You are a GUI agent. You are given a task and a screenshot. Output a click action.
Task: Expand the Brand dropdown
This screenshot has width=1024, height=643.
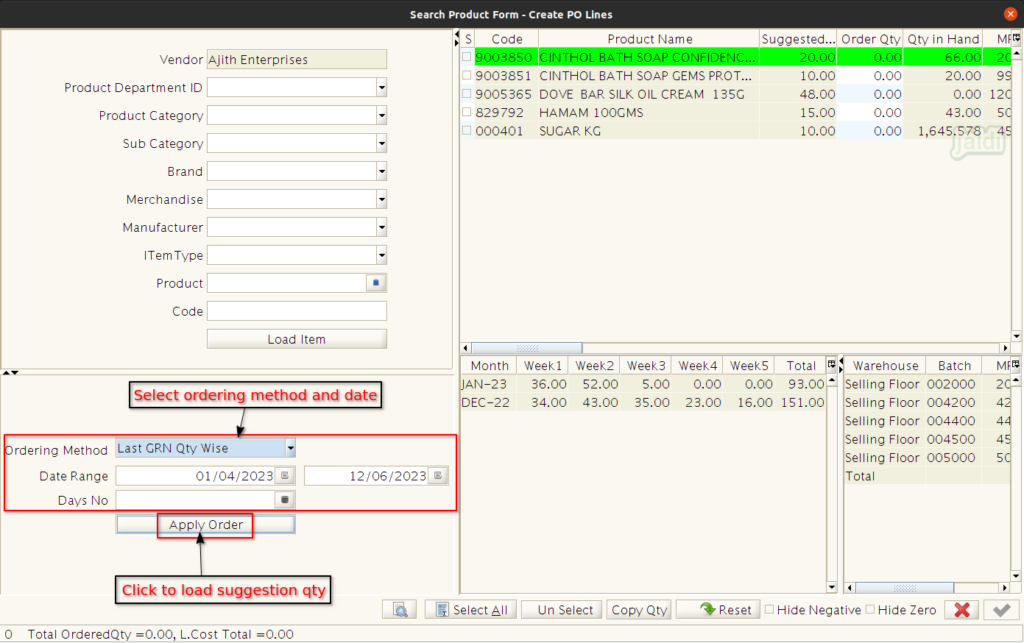click(x=381, y=172)
